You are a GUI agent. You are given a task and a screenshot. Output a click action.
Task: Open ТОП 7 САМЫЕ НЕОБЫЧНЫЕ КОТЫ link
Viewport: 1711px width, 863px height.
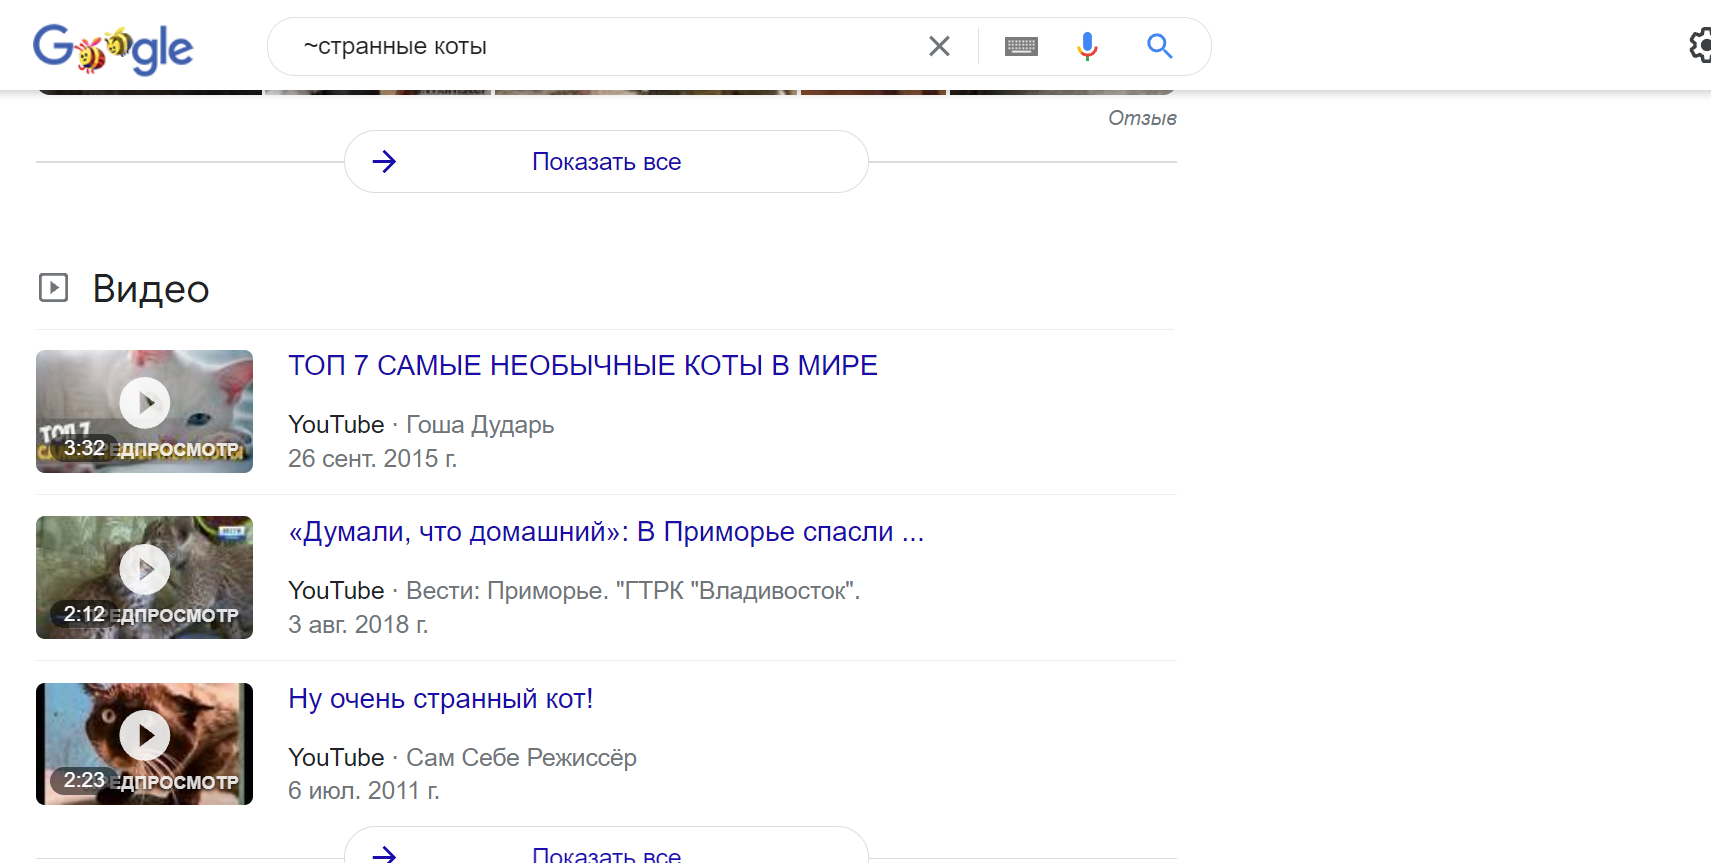(582, 366)
